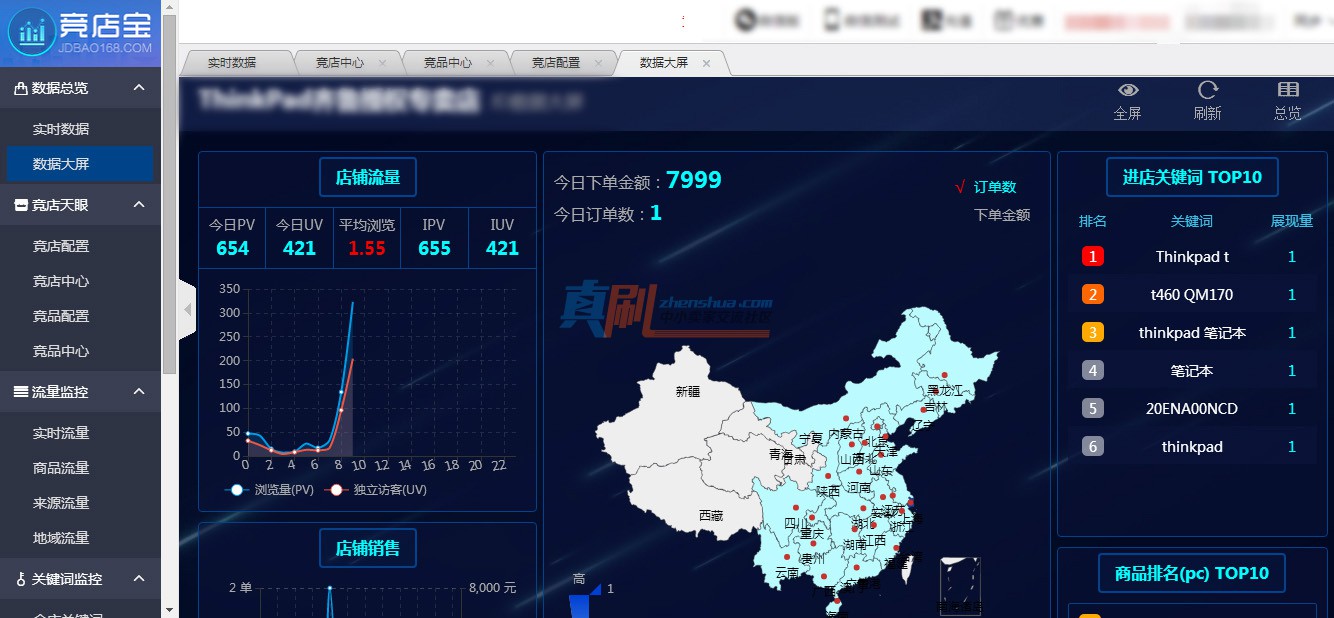Click the 进店关键词 TOP10 title button

click(1192, 177)
